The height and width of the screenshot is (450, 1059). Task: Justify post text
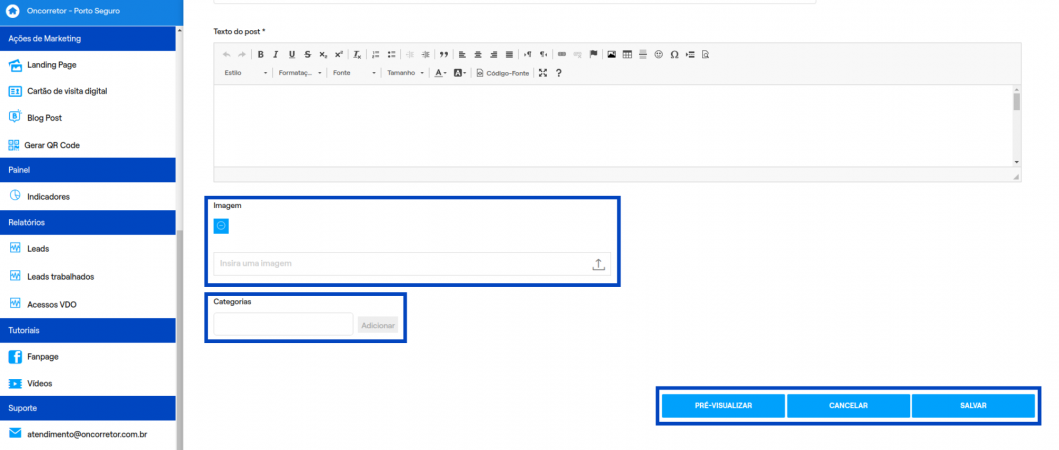[509, 55]
